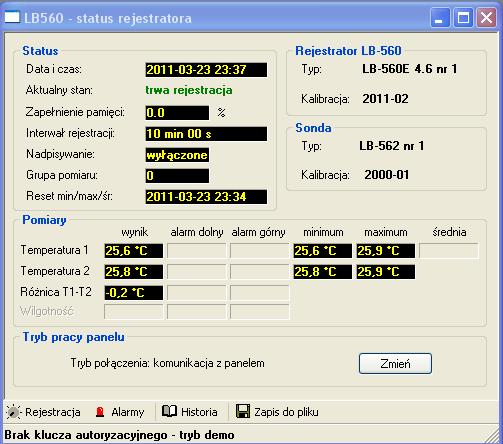The image size is (503, 444).
Task: Click Różnica T1-T2 alarm dolny field
Action: [197, 293]
